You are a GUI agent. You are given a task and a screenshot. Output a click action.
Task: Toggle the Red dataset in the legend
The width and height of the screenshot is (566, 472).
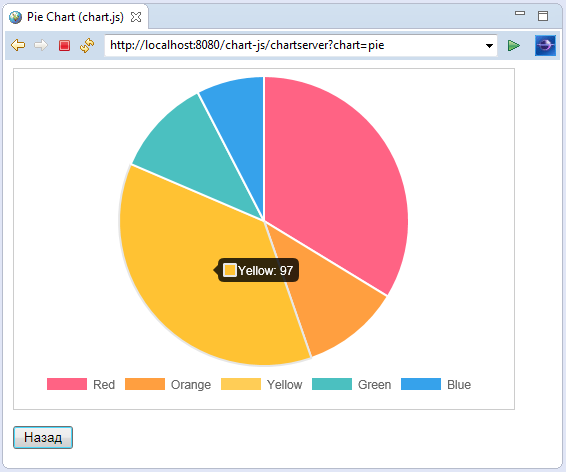[81, 384]
